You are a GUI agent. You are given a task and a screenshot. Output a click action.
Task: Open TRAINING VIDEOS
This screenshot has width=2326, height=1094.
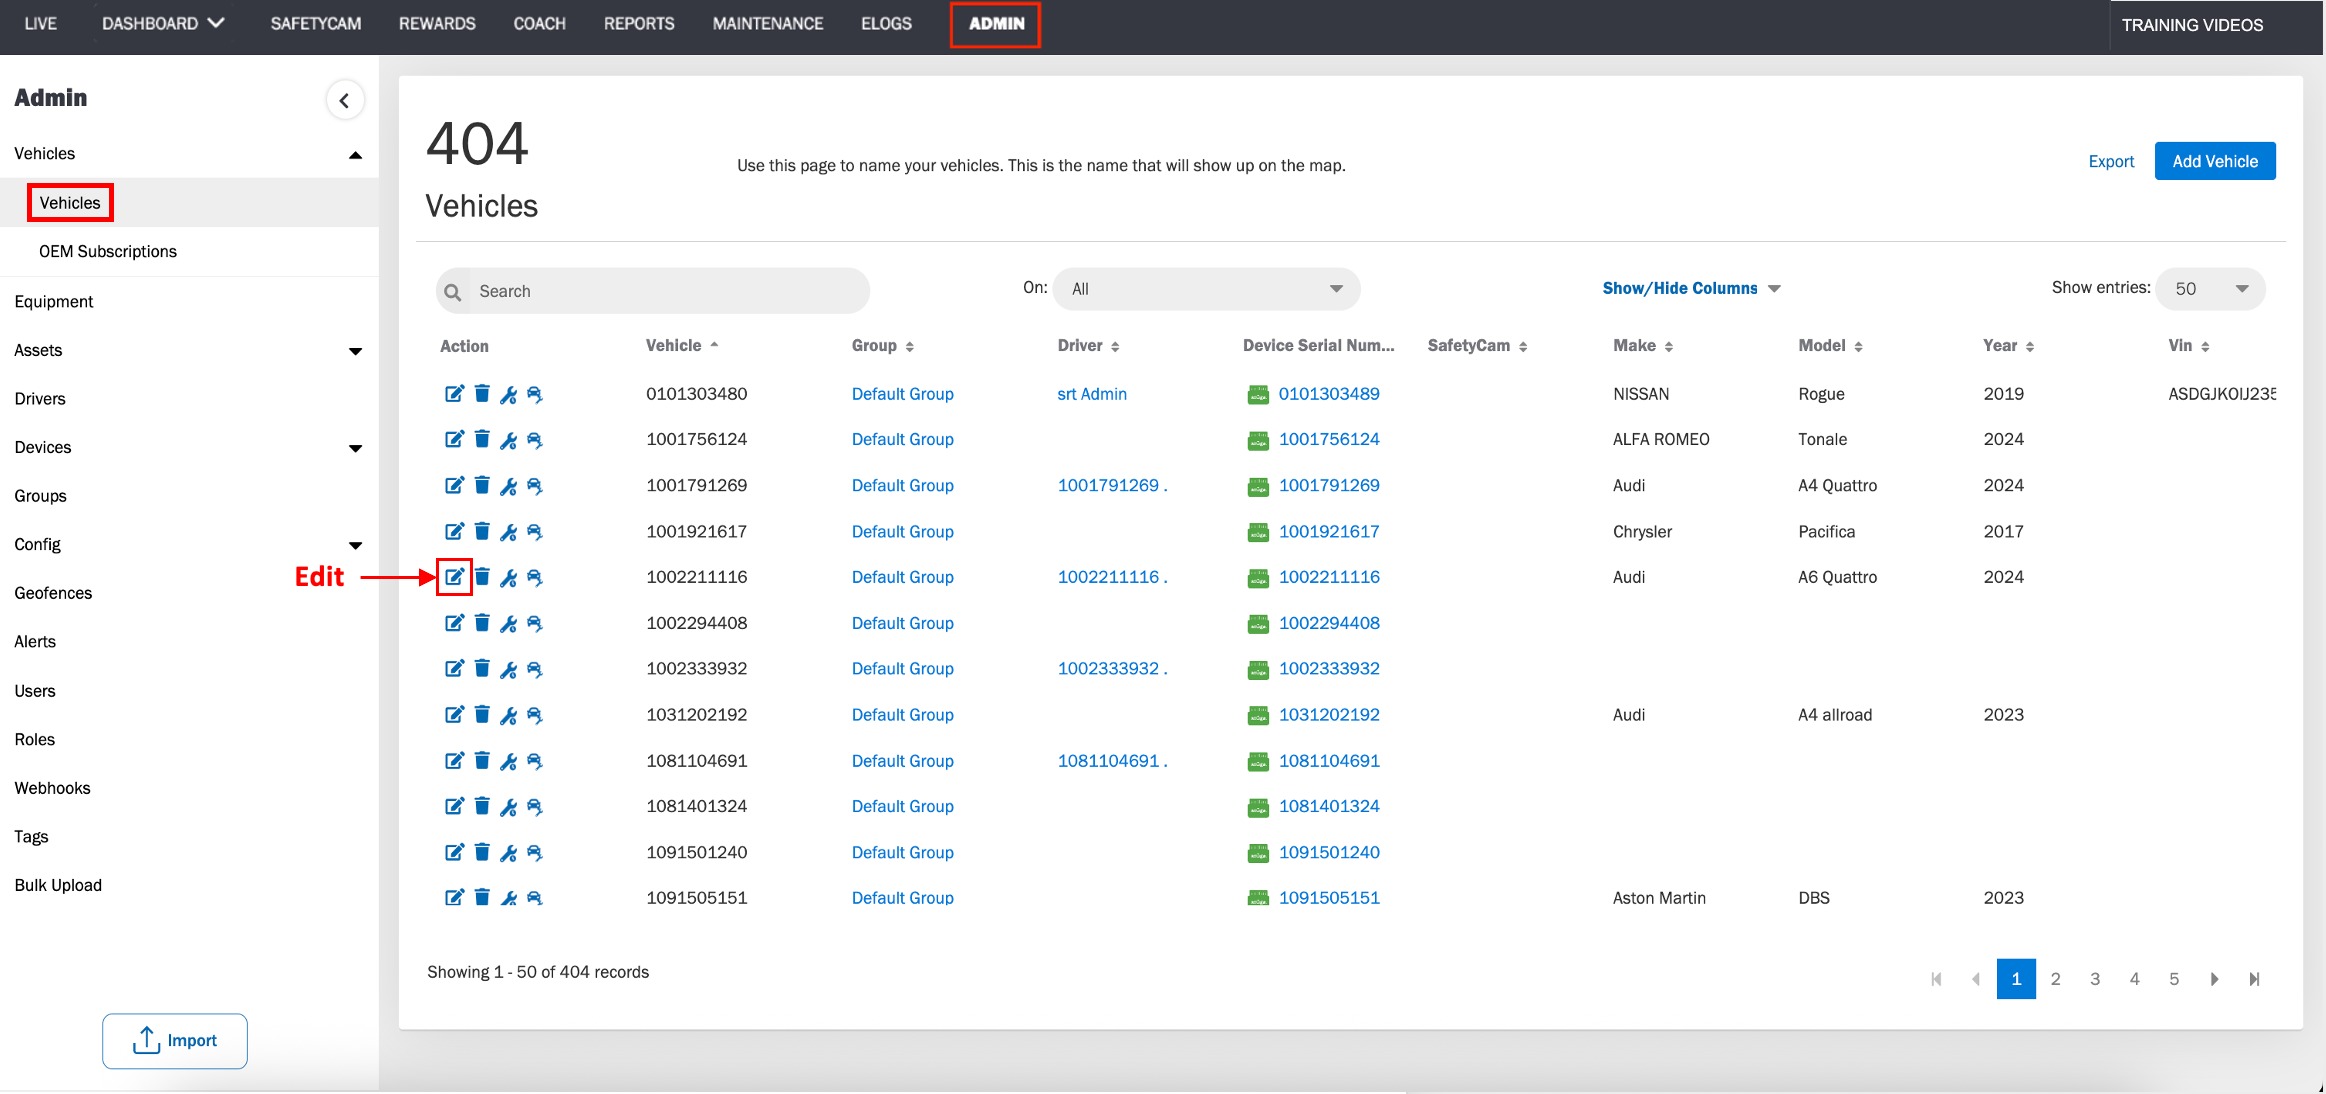coord(2192,25)
